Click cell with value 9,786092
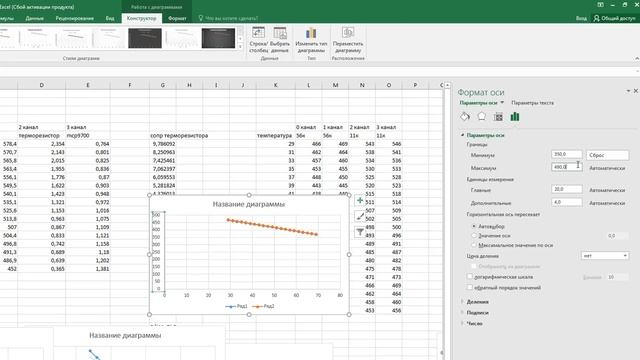640x360 pixels. [x=163, y=144]
